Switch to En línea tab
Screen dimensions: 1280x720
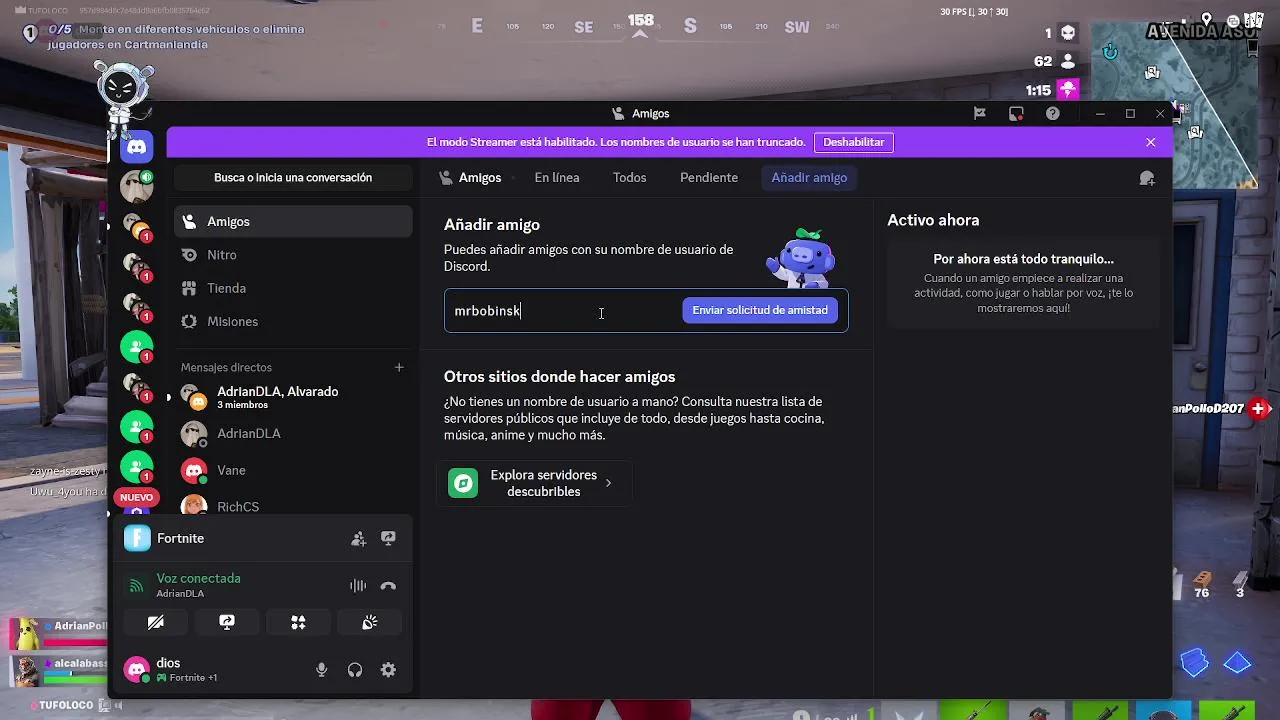point(557,178)
